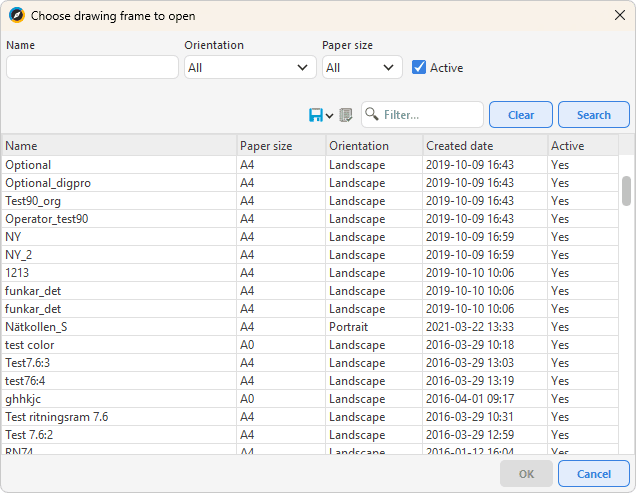Click the save icon in the toolbar
The image size is (636, 493).
[316, 115]
